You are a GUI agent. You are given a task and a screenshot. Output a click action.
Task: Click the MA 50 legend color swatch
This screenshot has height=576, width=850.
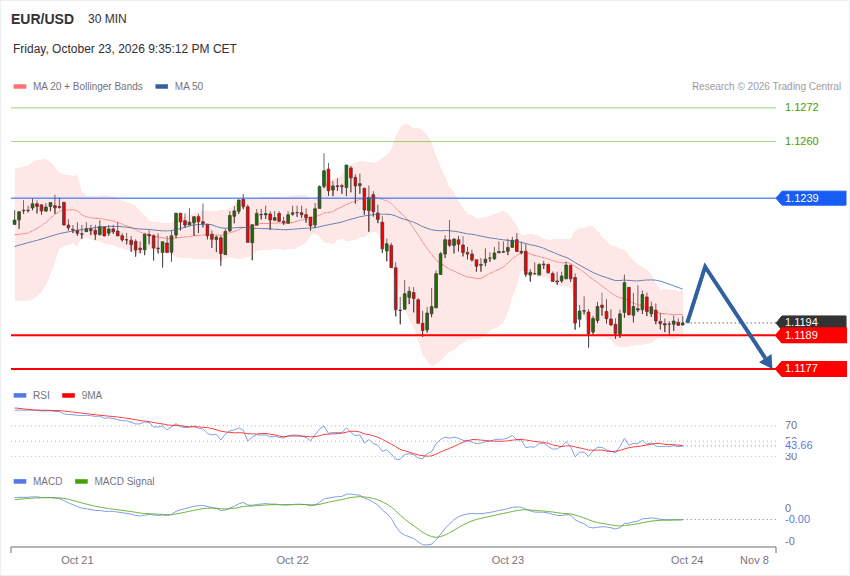pos(162,87)
